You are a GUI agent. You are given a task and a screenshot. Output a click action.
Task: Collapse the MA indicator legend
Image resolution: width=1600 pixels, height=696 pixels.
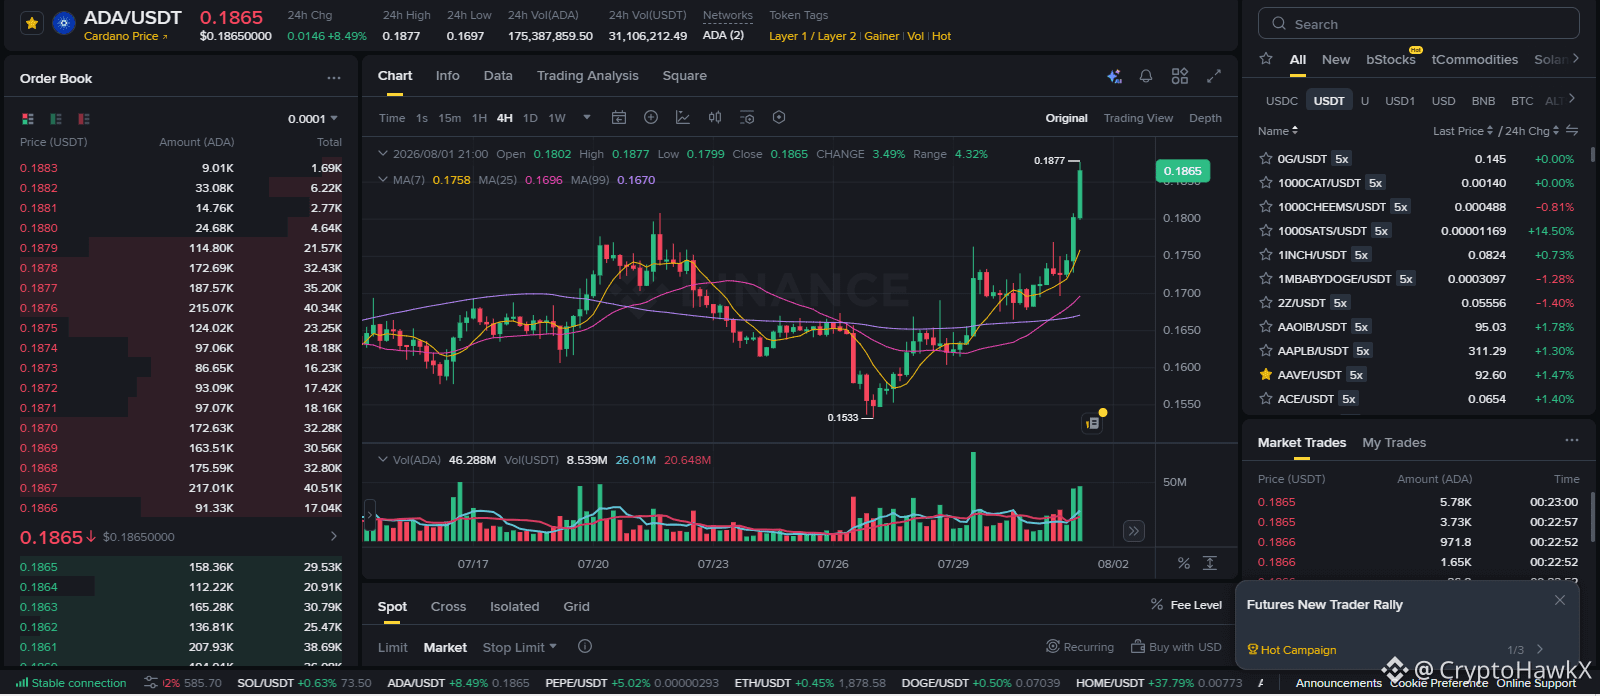click(382, 180)
